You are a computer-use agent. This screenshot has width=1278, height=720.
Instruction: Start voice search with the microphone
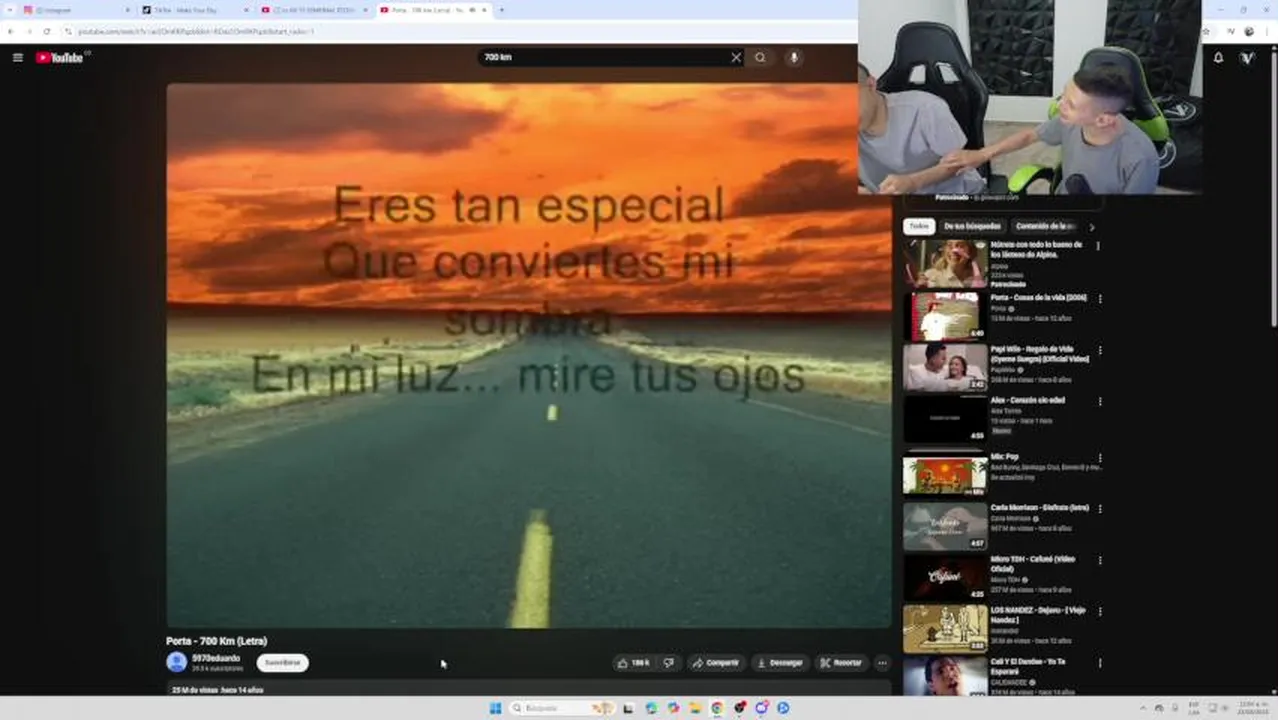pos(794,57)
